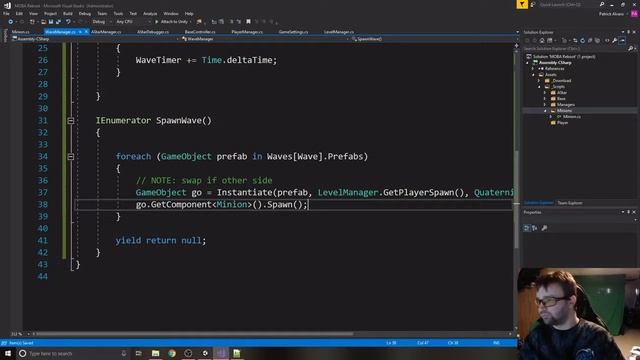Image resolution: width=640 pixels, height=360 pixels.
Task: Switch to the BaseController.cs tab
Action: click(200, 31)
